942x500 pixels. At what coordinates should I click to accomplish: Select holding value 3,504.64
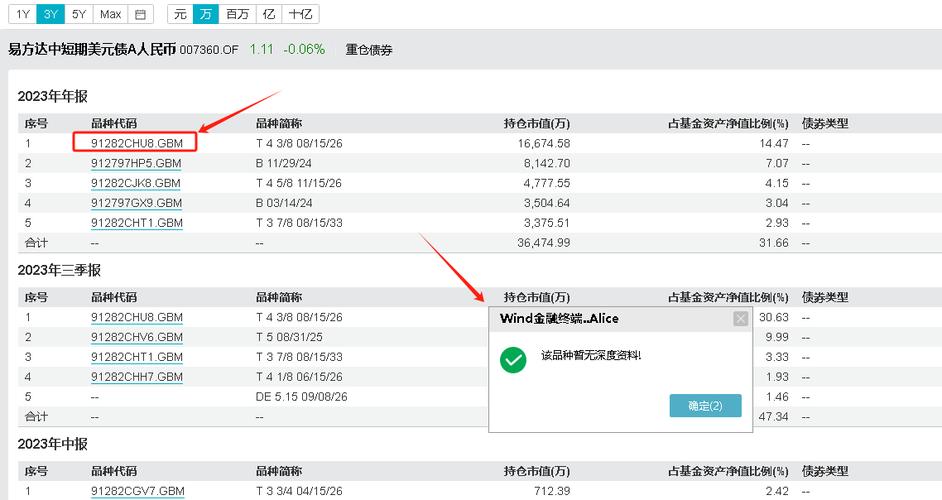point(547,203)
